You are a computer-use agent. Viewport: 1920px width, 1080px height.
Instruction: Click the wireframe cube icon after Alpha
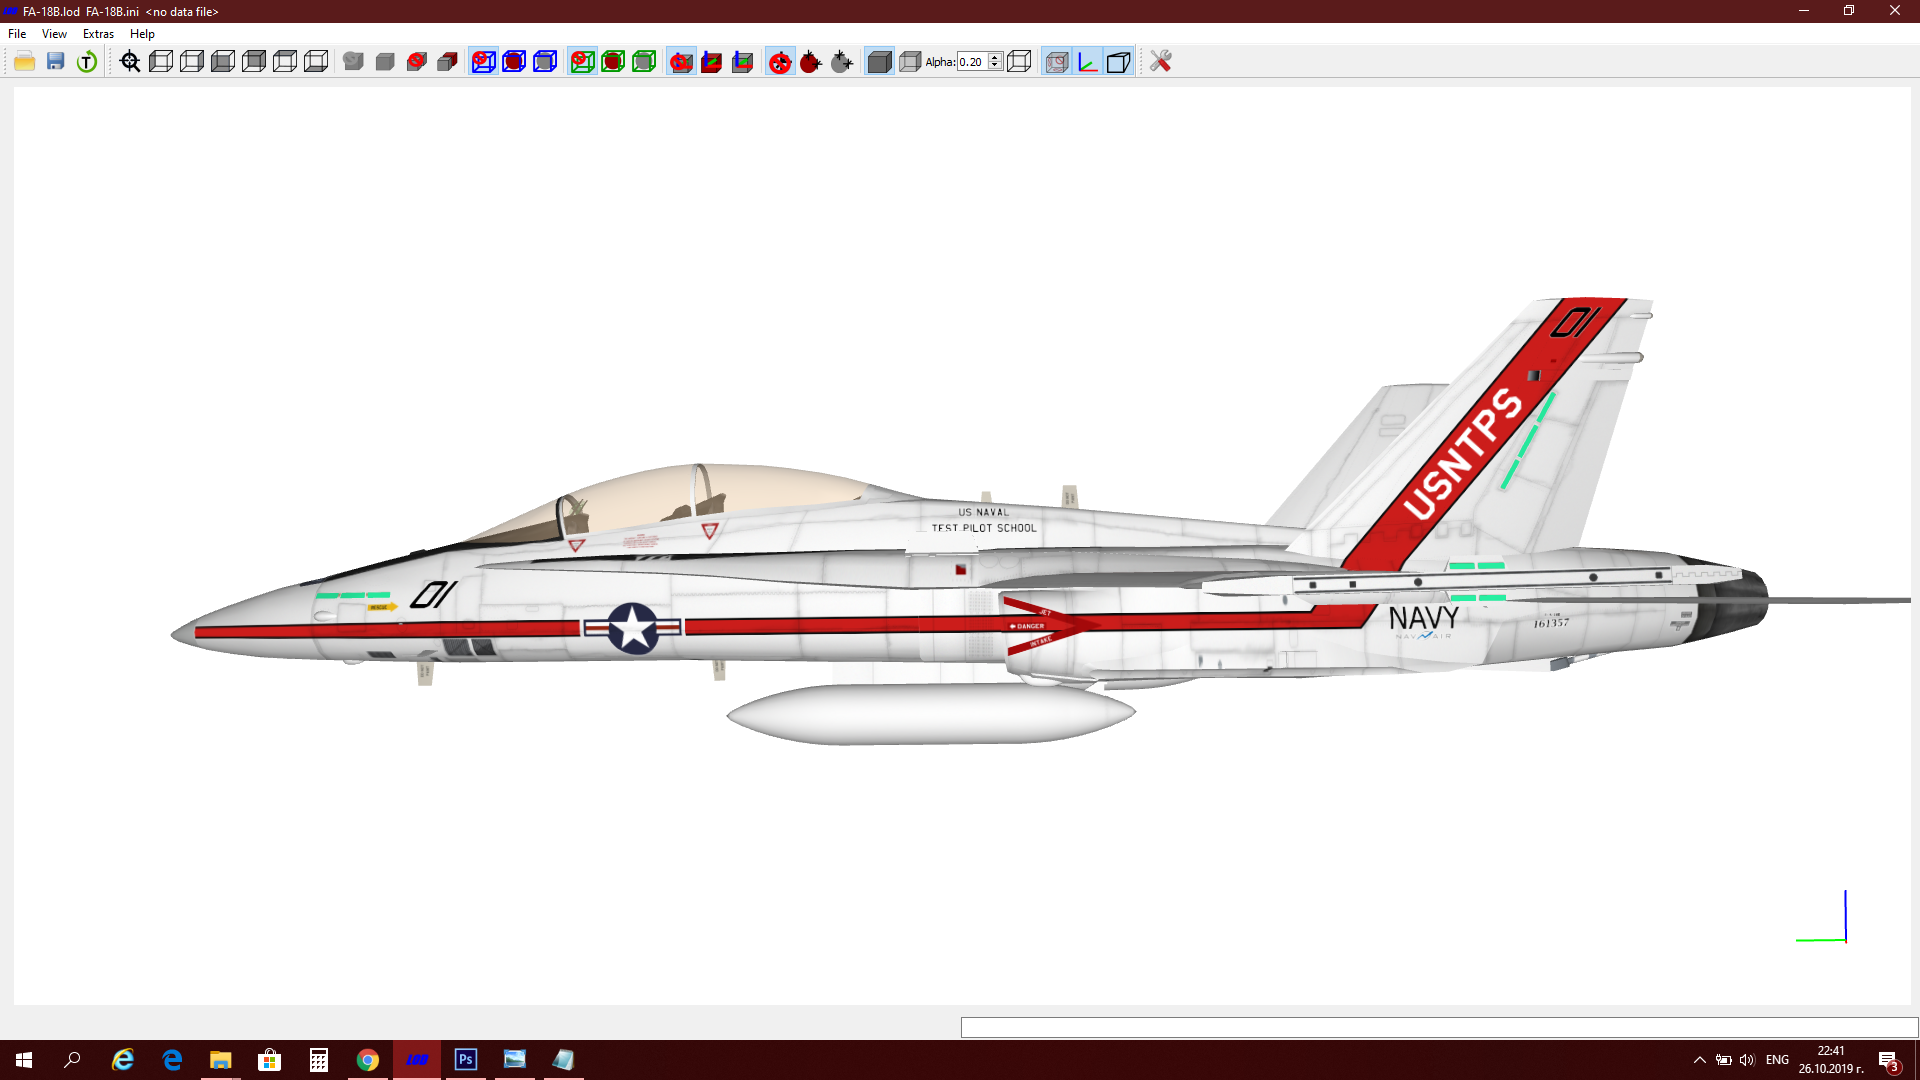pyautogui.click(x=1020, y=62)
